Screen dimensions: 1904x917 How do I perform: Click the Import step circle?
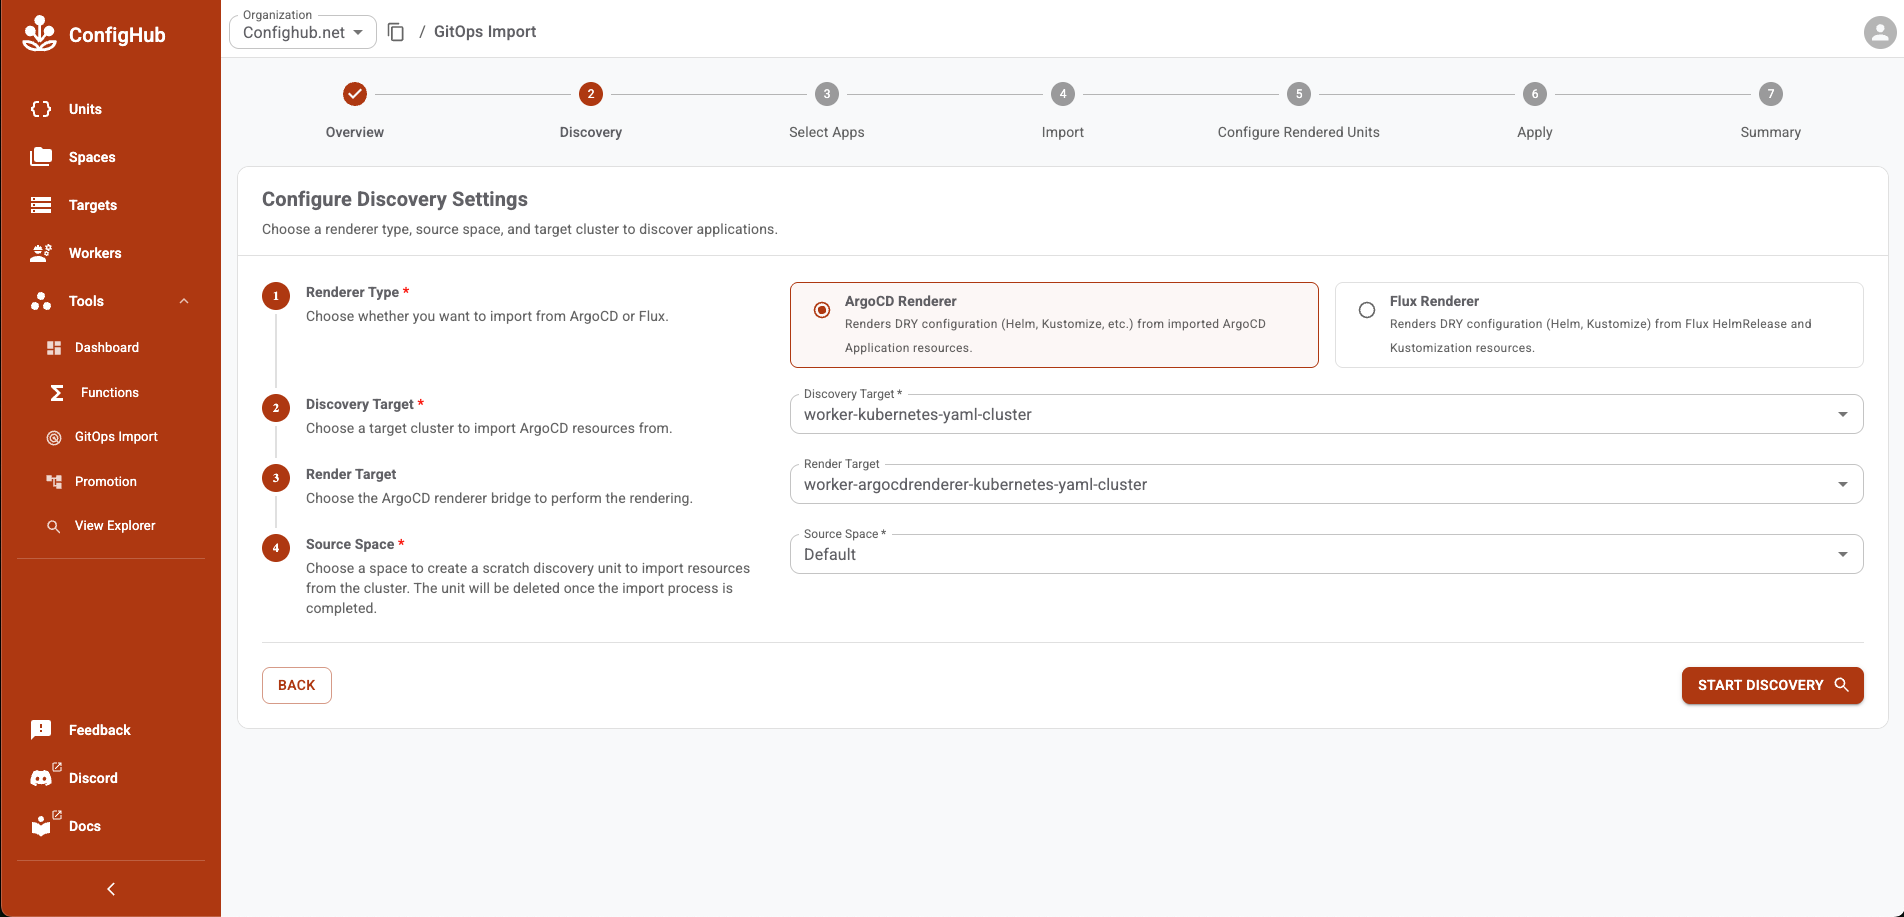(x=1063, y=94)
